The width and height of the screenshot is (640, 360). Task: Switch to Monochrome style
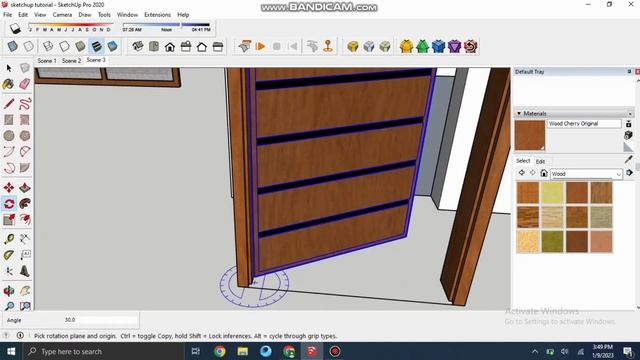pos(112,47)
